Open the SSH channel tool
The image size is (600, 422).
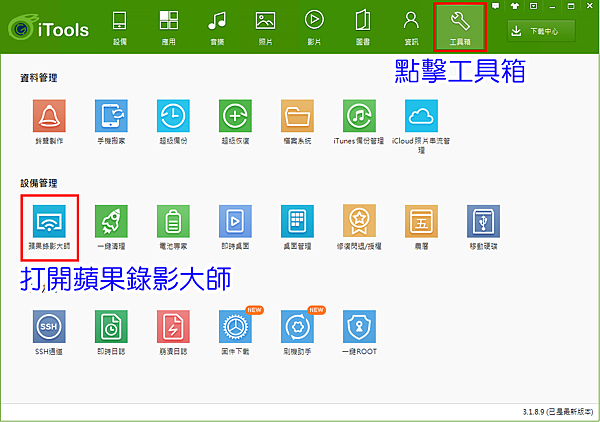[x=49, y=326]
